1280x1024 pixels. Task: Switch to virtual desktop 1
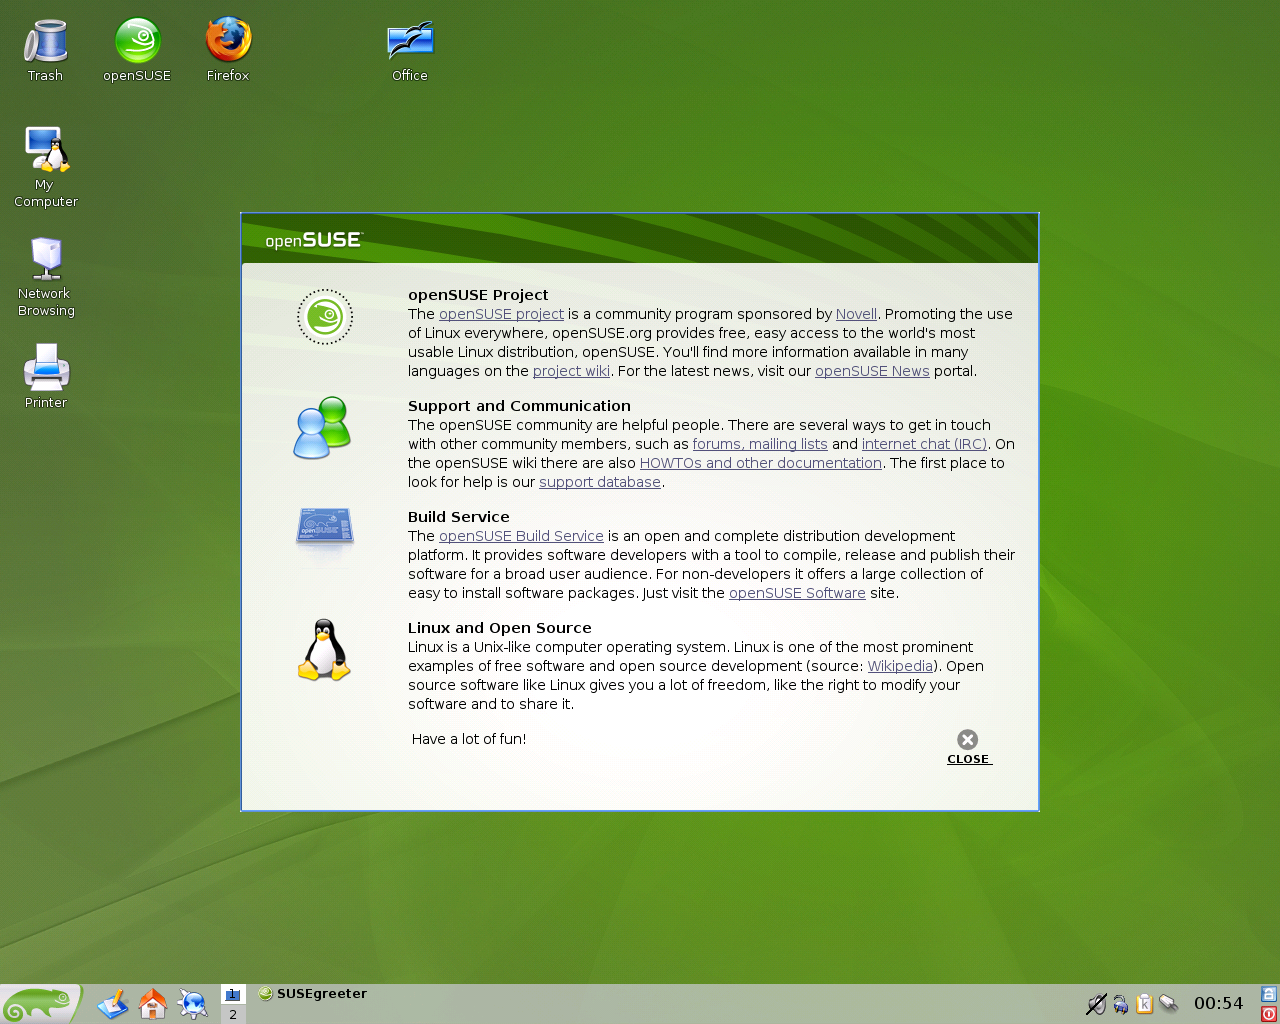(x=233, y=994)
